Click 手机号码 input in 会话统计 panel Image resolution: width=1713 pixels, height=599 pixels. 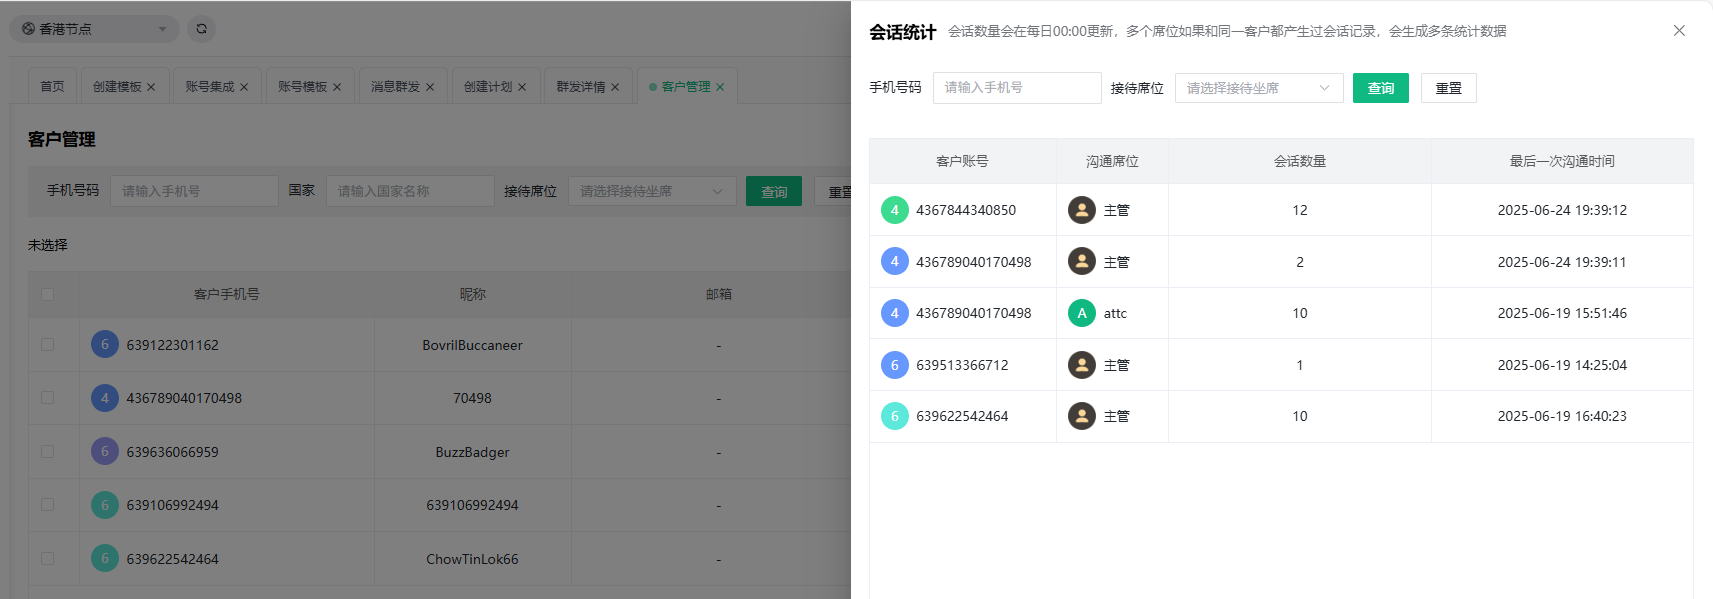1017,88
